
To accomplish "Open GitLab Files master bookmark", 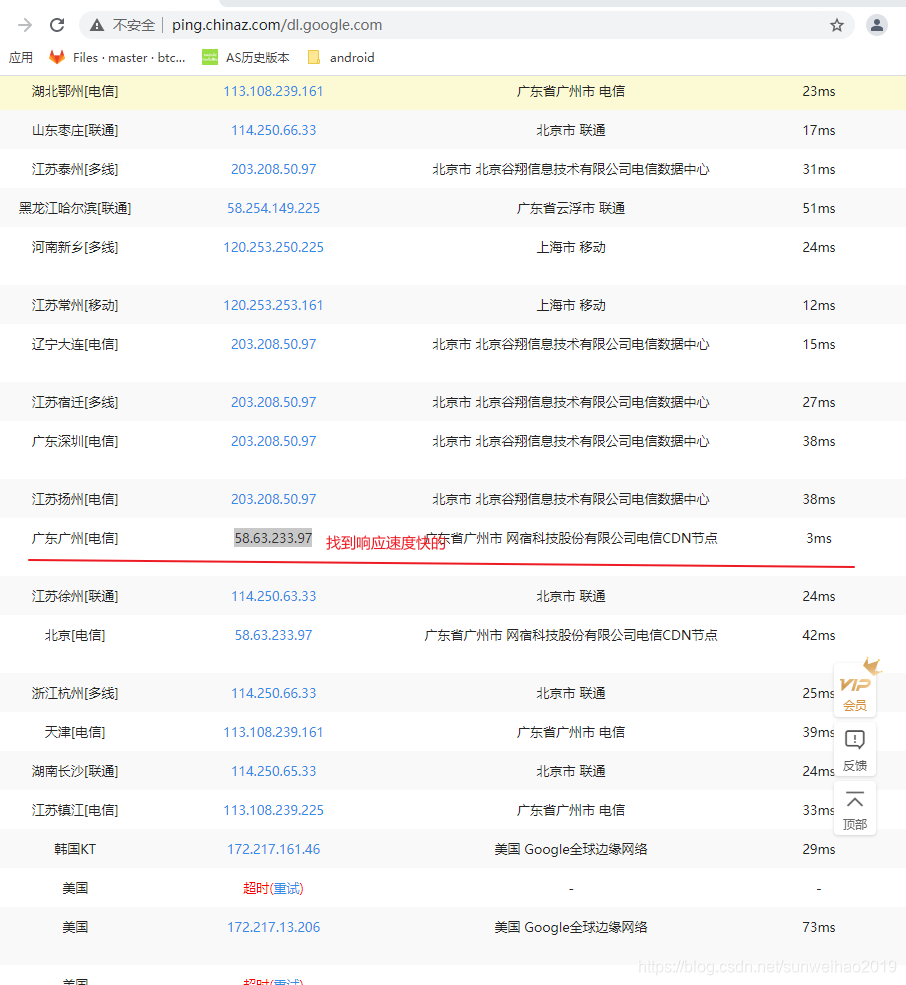I will [117, 58].
